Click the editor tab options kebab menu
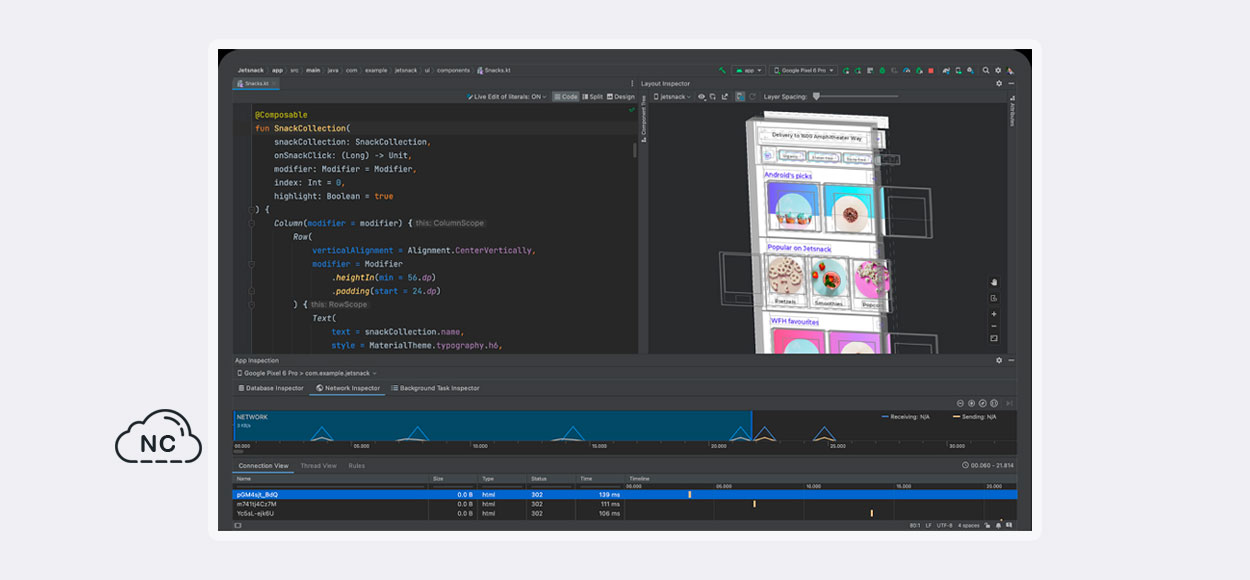 (632, 84)
